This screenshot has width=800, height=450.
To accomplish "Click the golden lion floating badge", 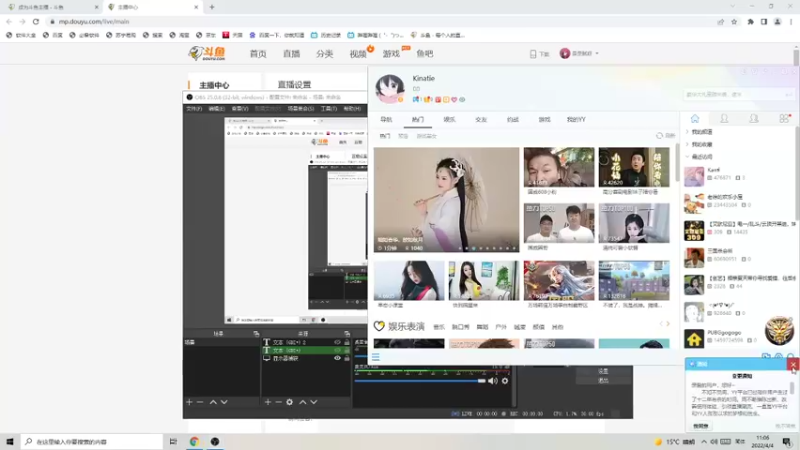I will (779, 330).
